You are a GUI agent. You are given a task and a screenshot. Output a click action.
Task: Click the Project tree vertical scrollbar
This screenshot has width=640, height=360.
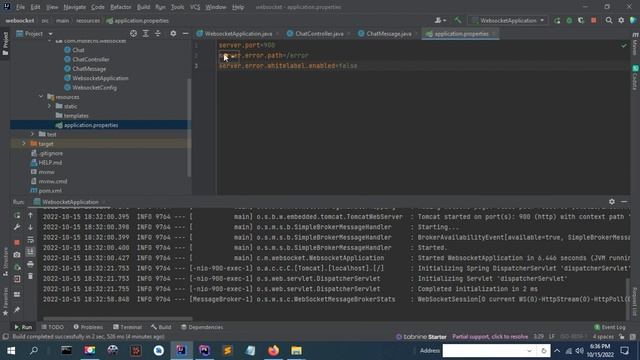tap(189, 127)
